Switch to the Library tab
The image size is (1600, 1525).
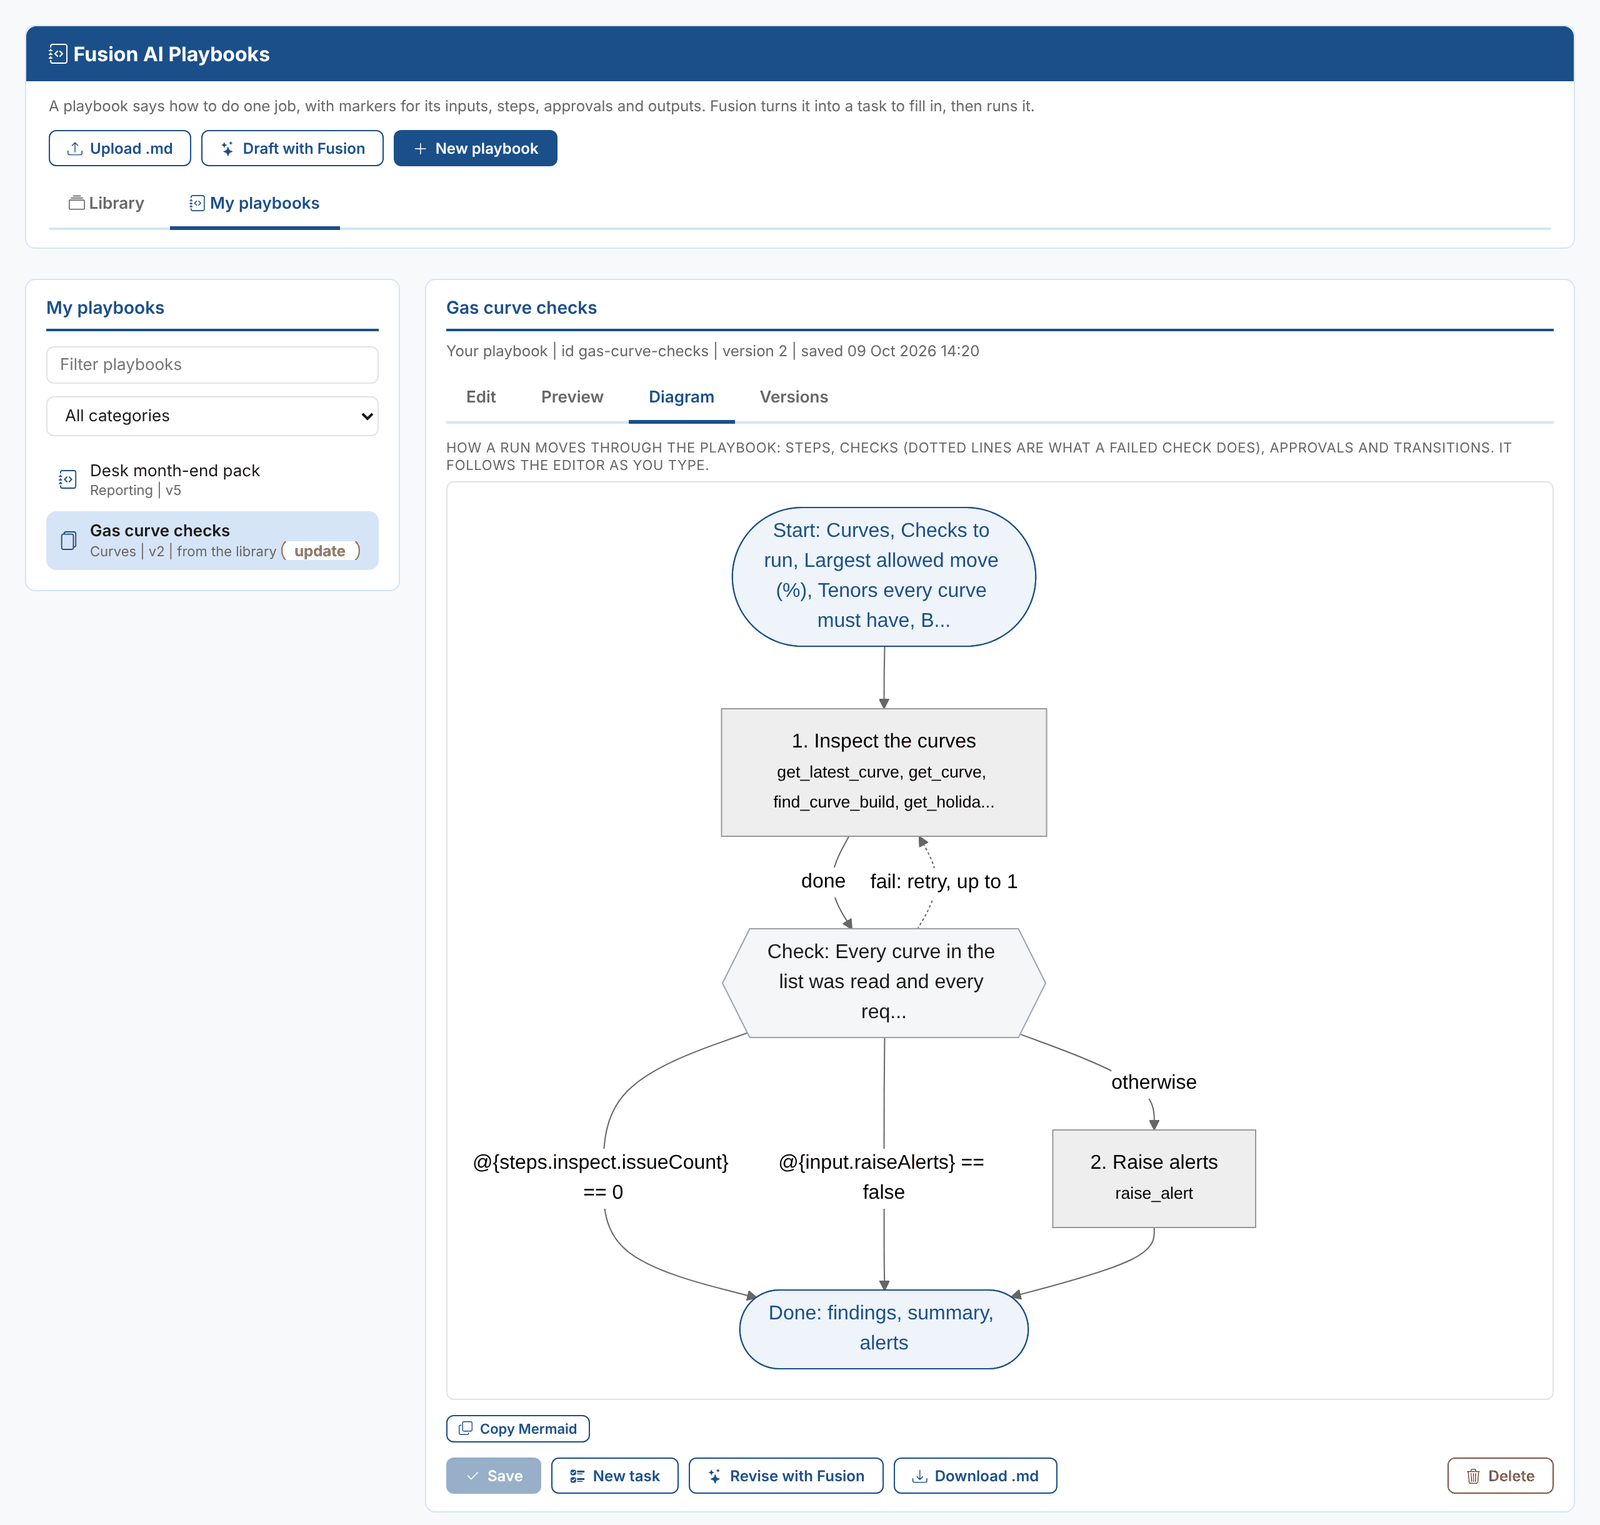107,203
